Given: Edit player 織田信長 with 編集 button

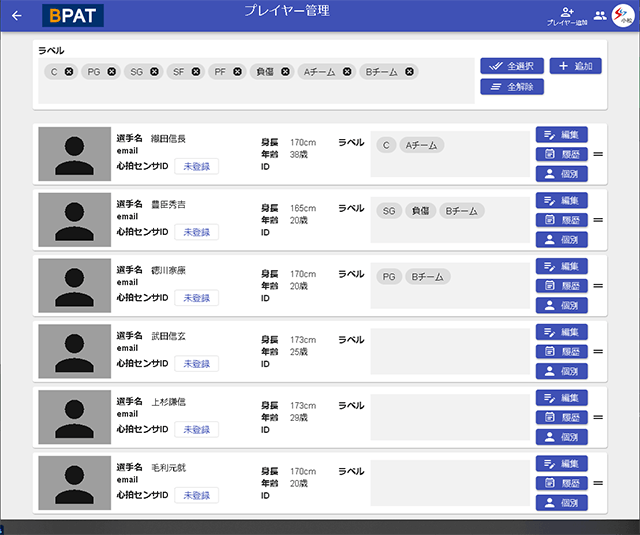Looking at the screenshot, I should (x=561, y=135).
